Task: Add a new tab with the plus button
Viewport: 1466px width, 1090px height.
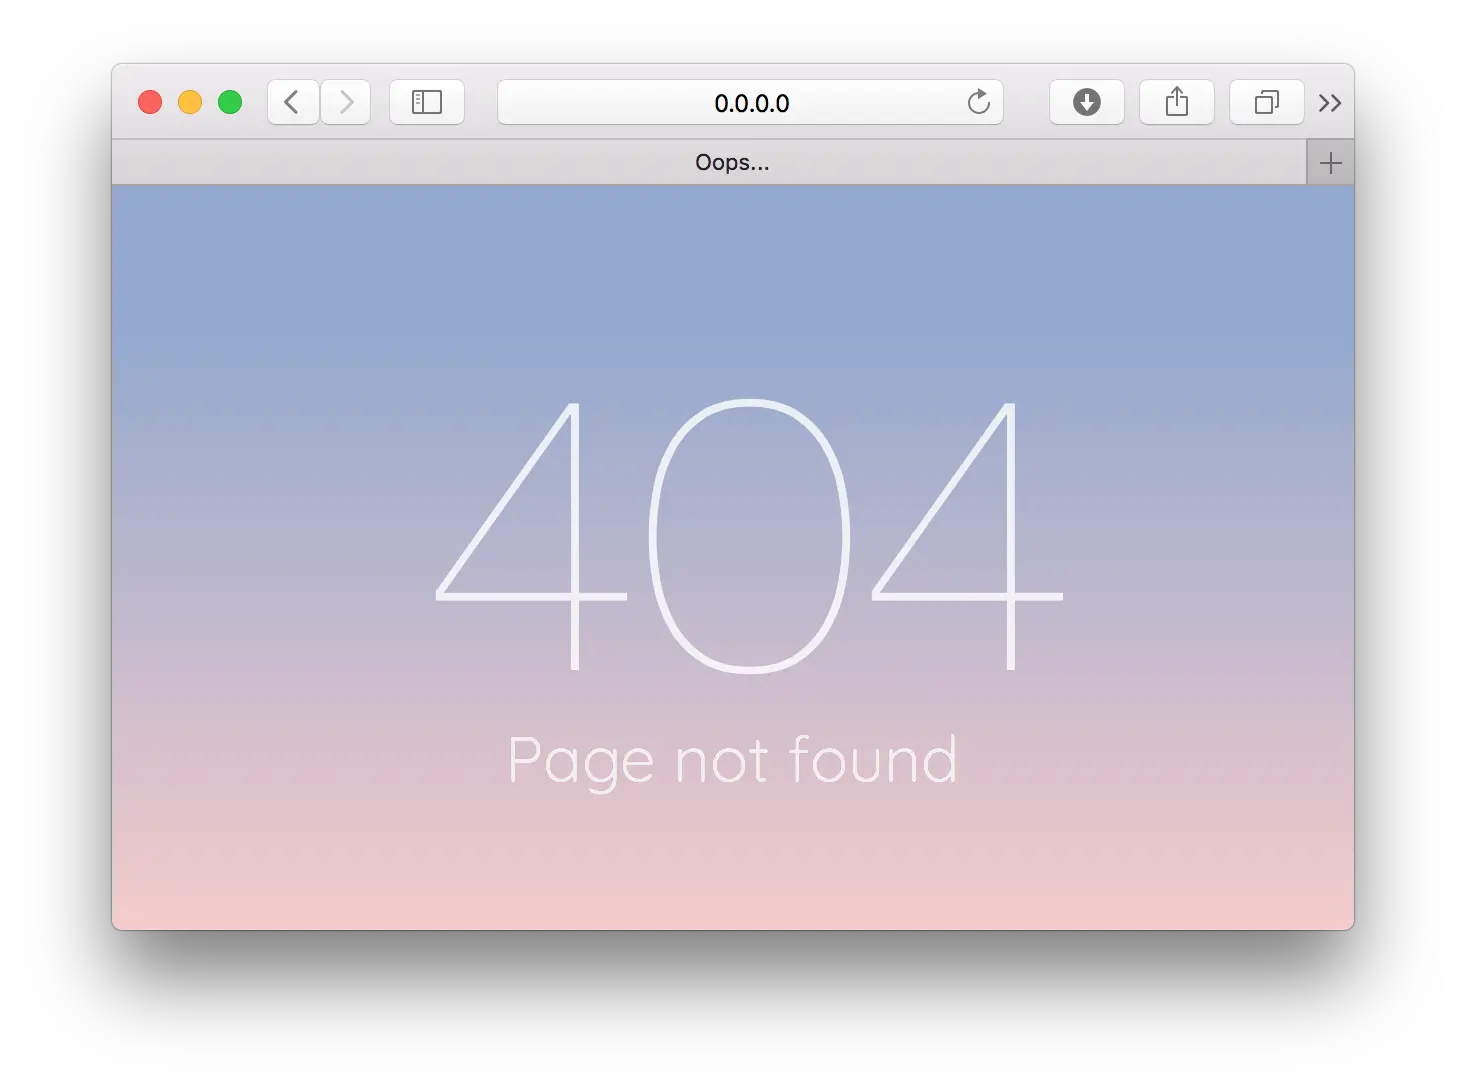Action: [1331, 163]
